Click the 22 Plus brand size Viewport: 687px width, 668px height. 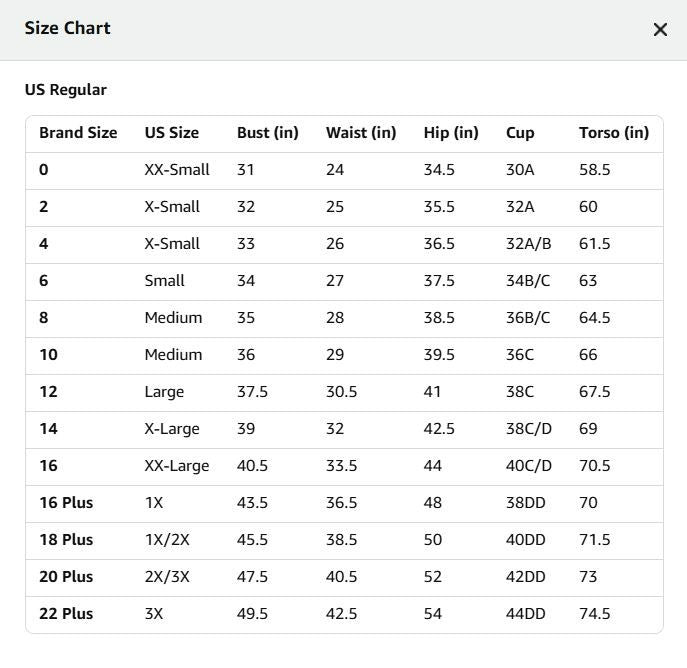tap(66, 614)
